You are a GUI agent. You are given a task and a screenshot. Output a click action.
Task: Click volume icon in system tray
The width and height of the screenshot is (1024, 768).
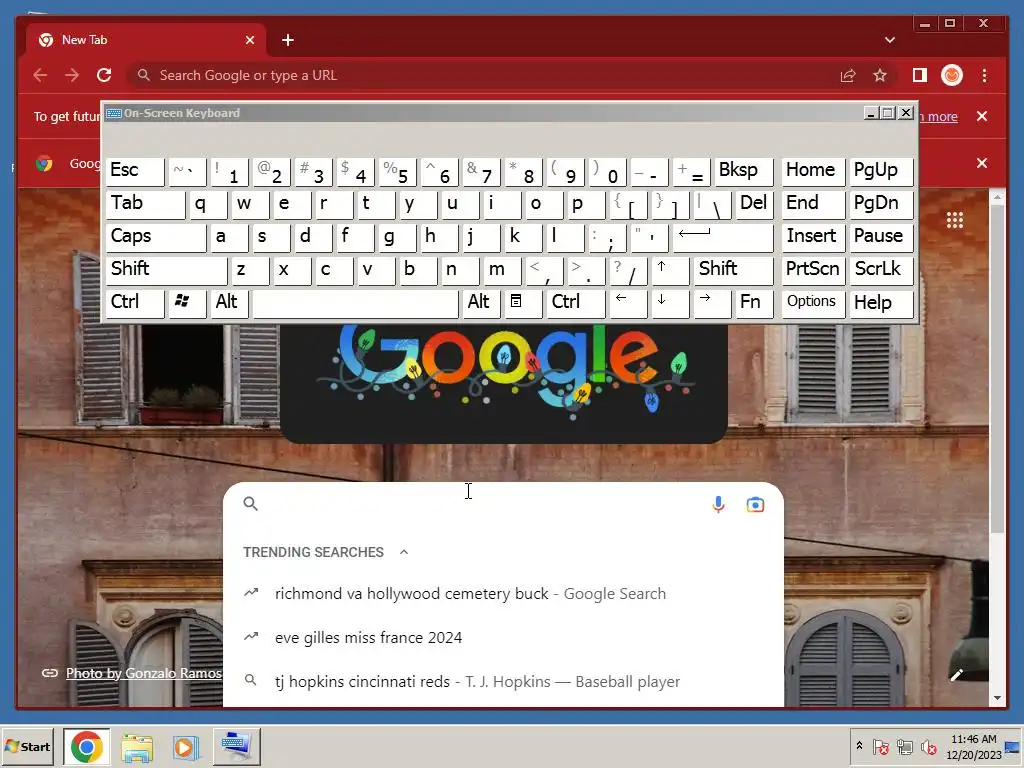tap(928, 746)
